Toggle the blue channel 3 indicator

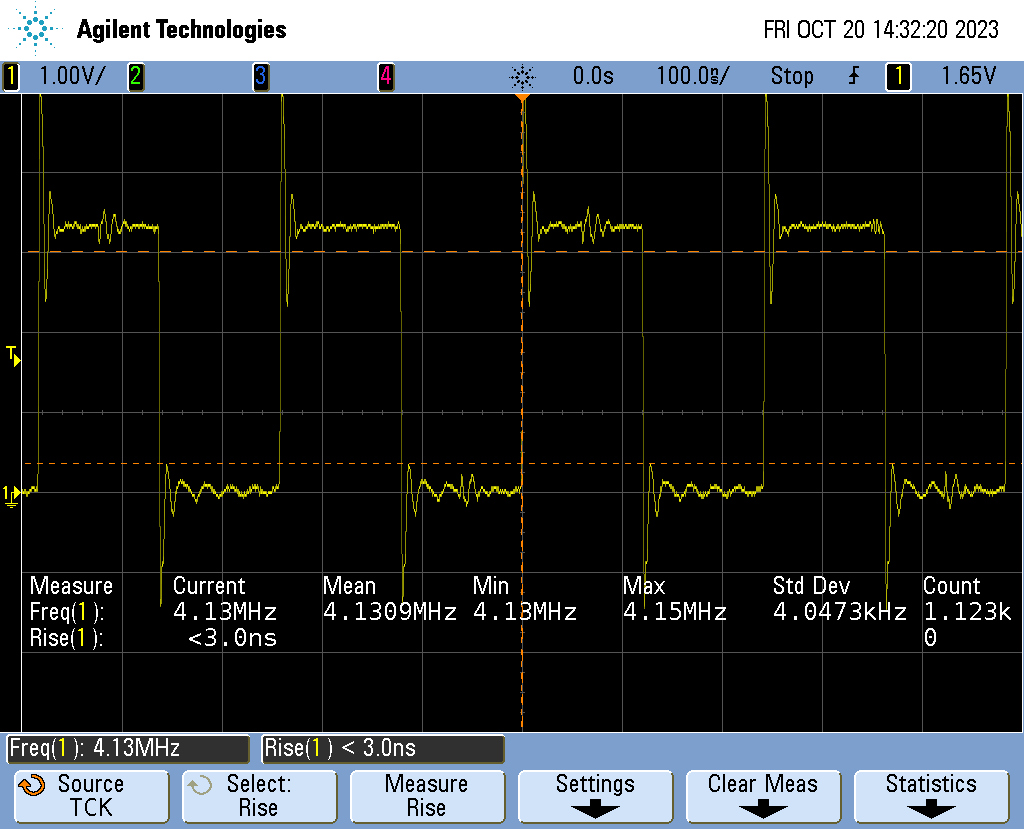coord(260,76)
